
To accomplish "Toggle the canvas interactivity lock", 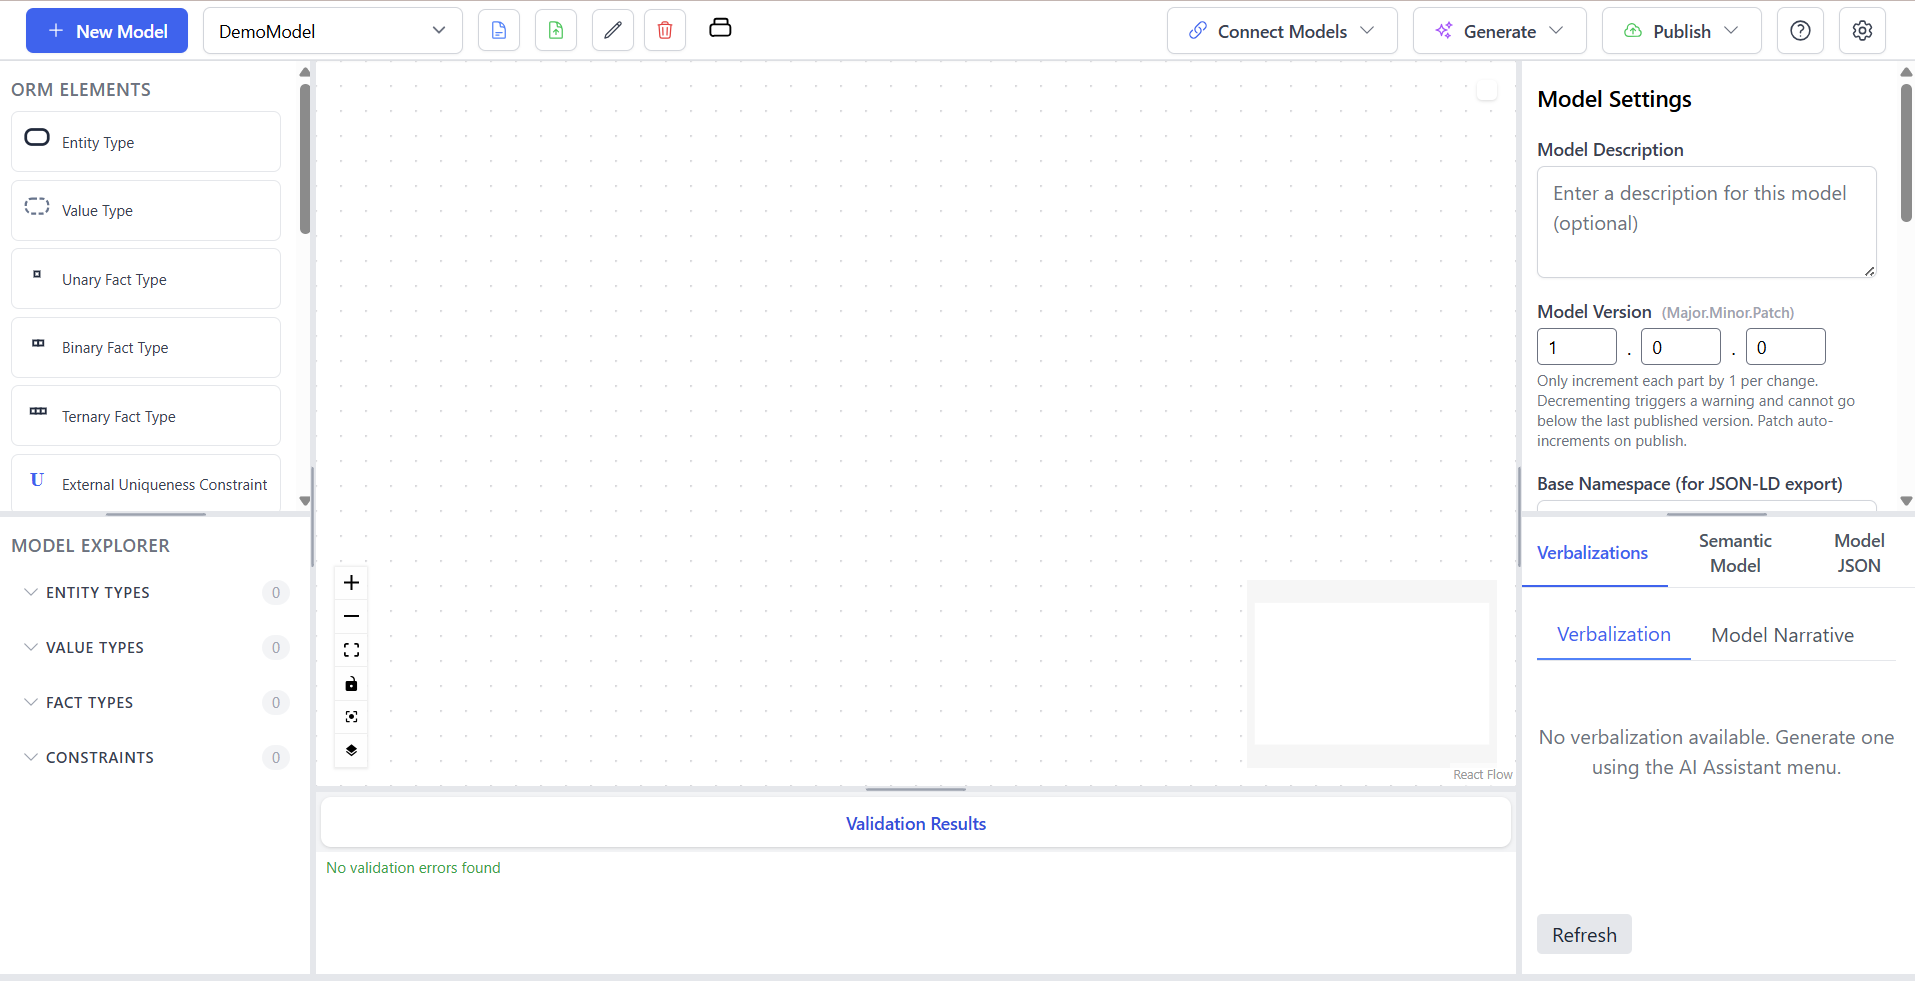I will point(351,684).
